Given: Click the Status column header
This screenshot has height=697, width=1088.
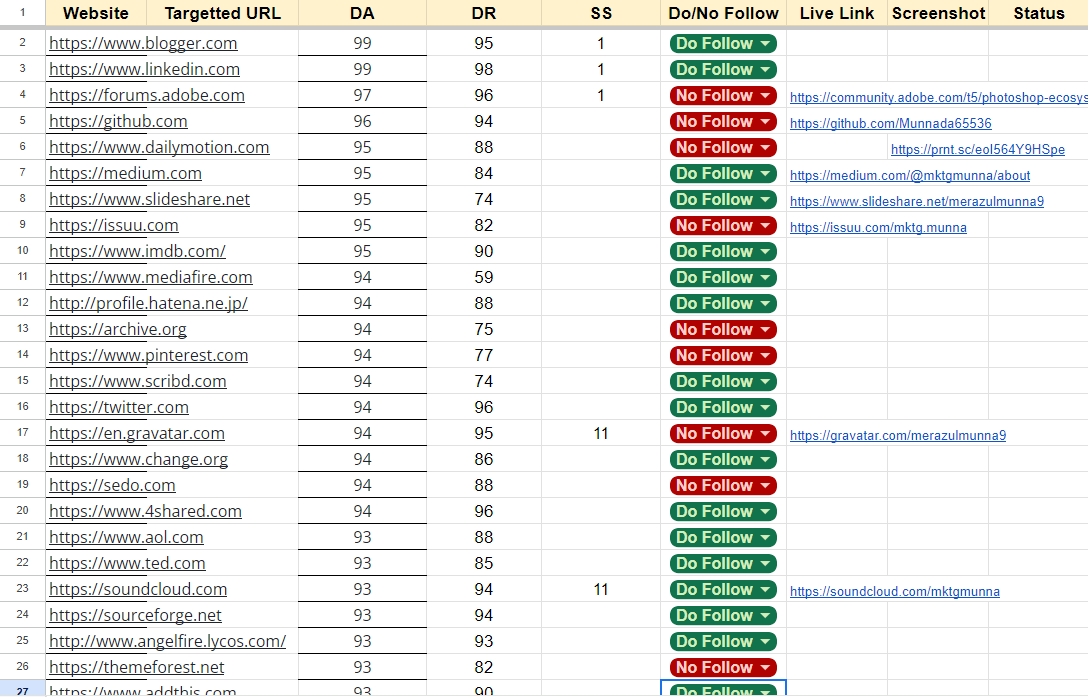Looking at the screenshot, I should coord(1039,13).
